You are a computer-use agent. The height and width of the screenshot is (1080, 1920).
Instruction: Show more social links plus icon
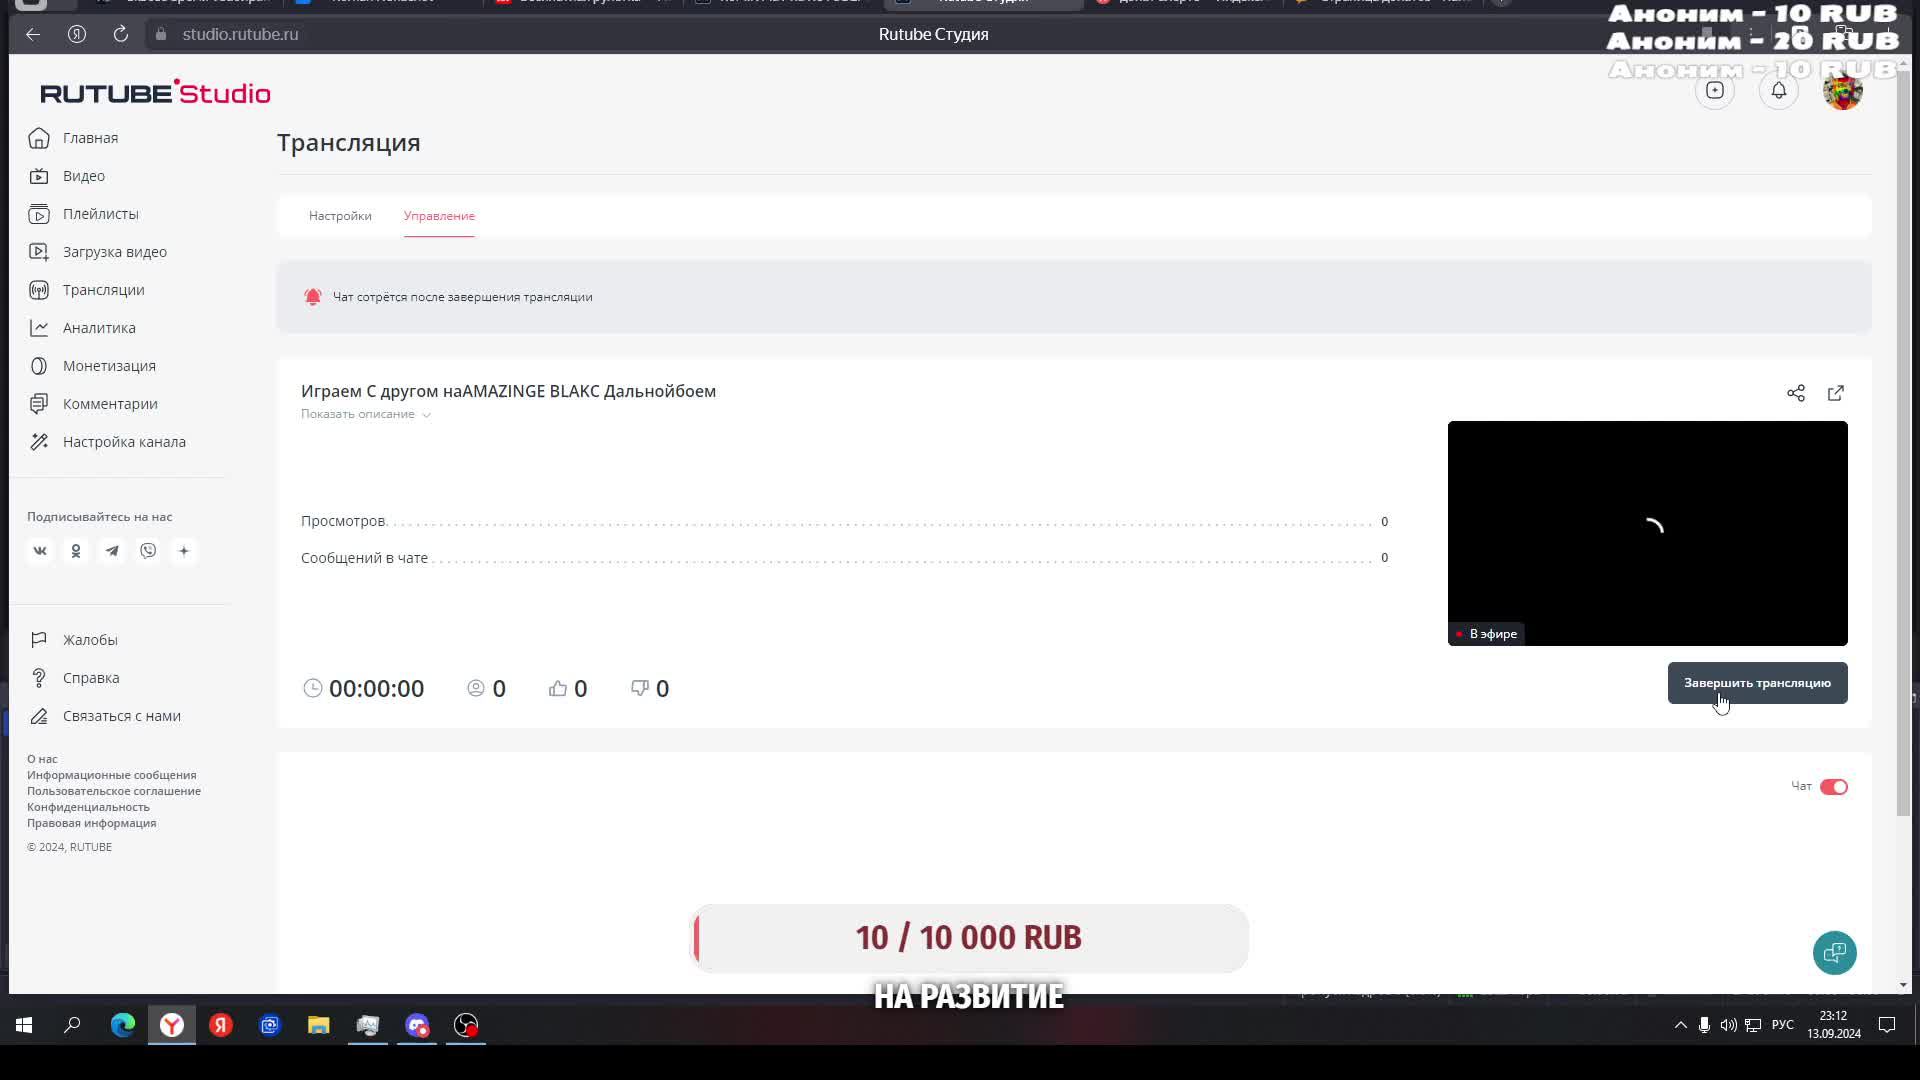pyautogui.click(x=184, y=551)
